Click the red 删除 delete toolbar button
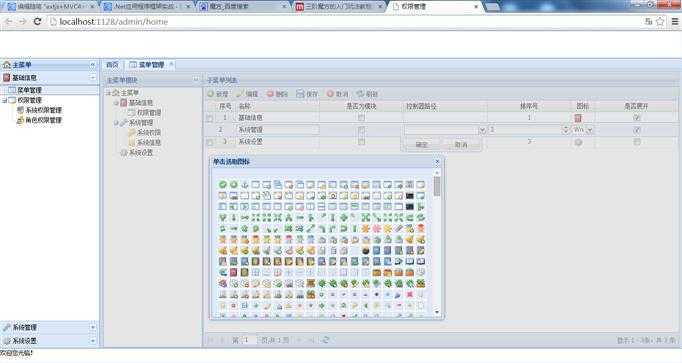682x363 pixels. (277, 93)
